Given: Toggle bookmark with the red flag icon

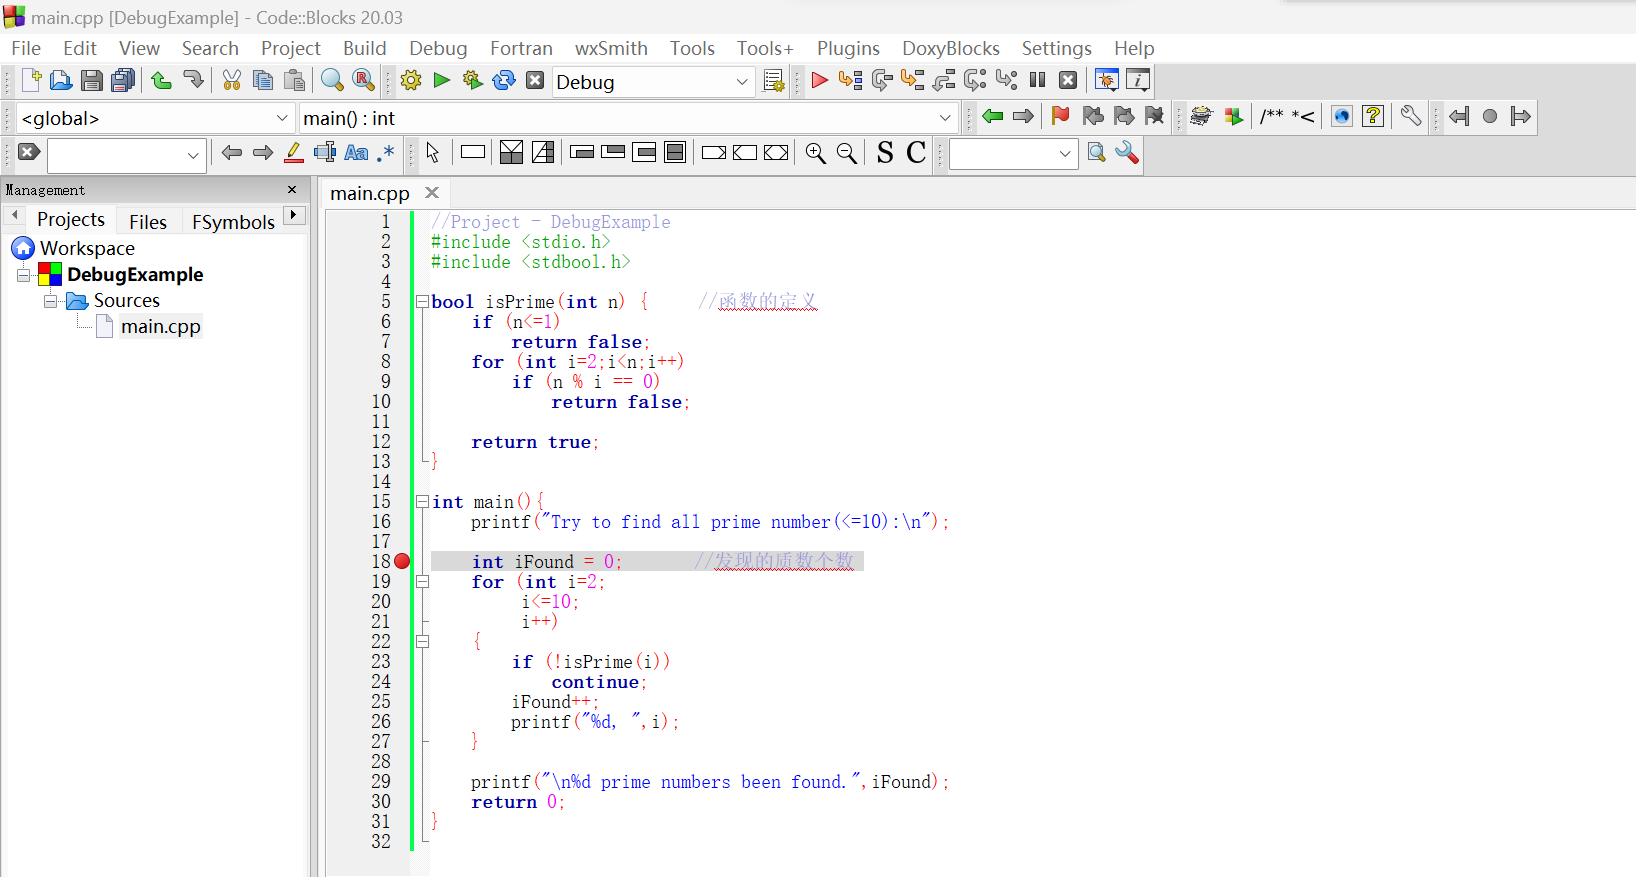Looking at the screenshot, I should click(1061, 117).
